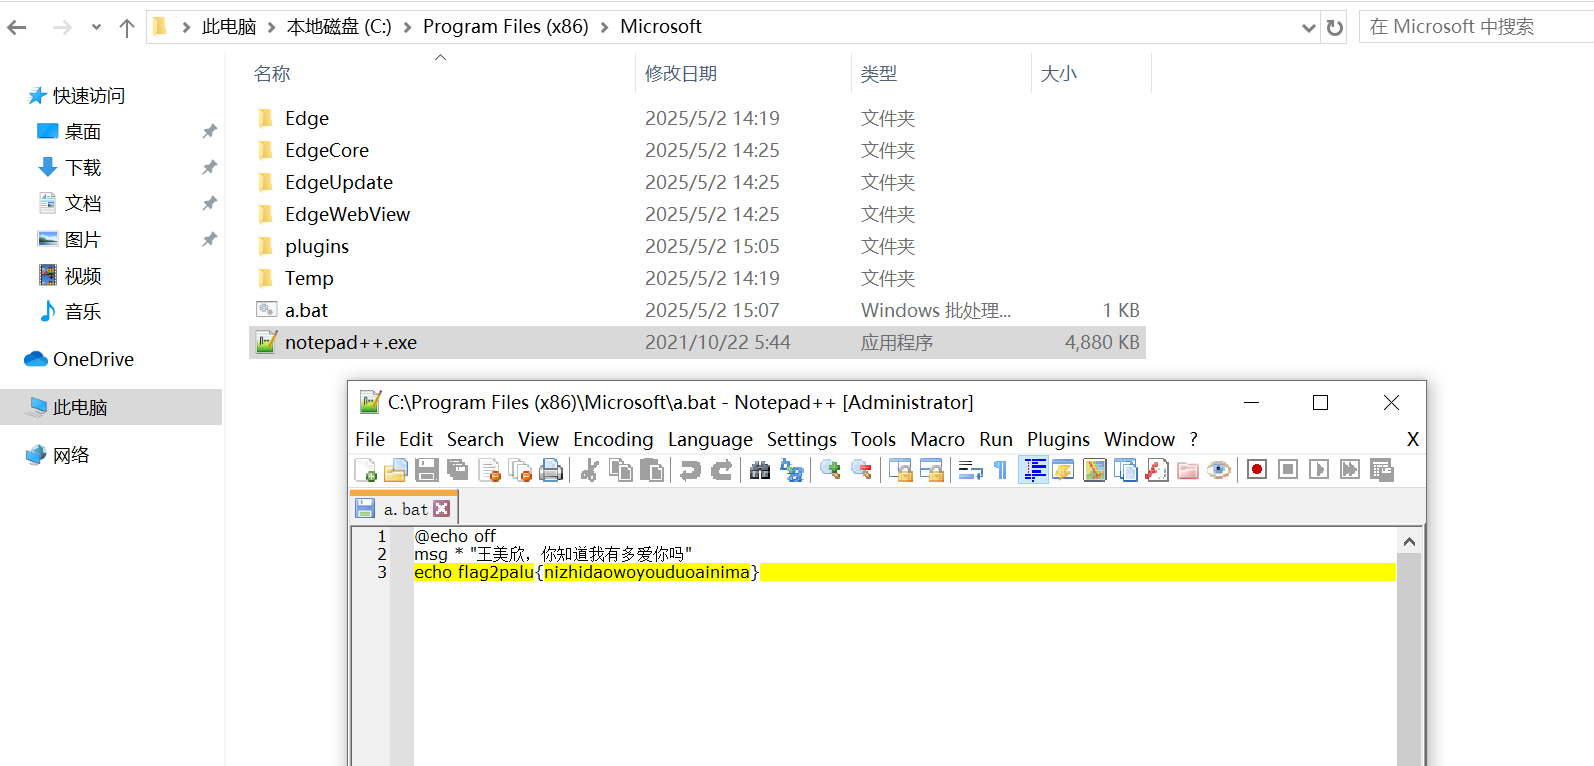Open 下载 in Quick Access sidebar
This screenshot has height=766, width=1594.
tap(83, 167)
